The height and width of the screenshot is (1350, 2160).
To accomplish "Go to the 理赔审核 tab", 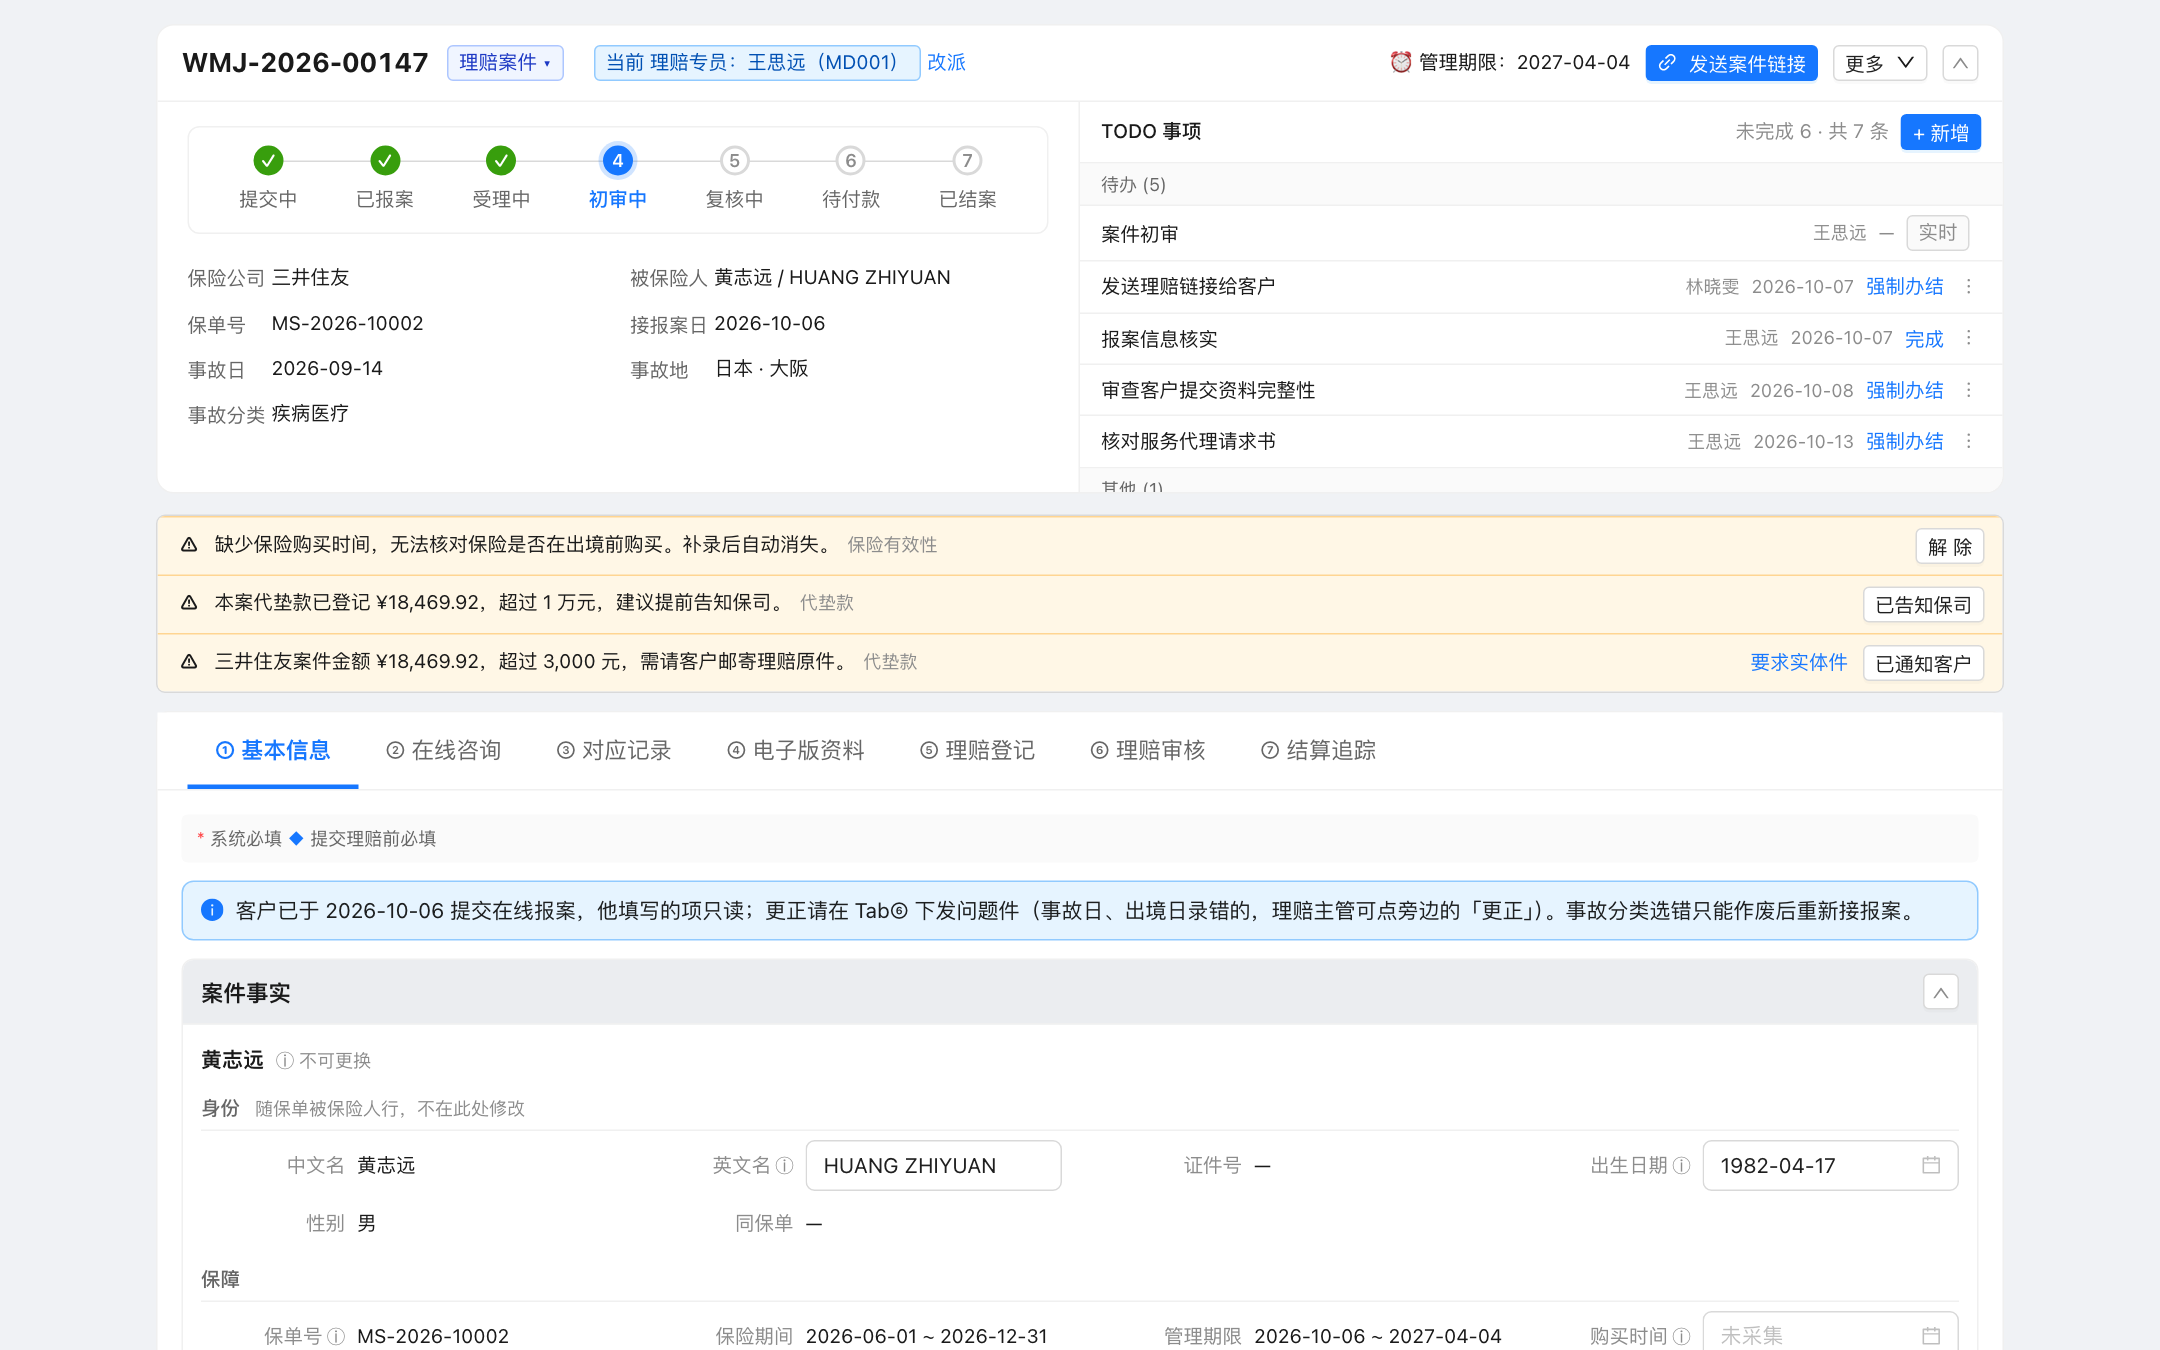I will (x=1147, y=750).
